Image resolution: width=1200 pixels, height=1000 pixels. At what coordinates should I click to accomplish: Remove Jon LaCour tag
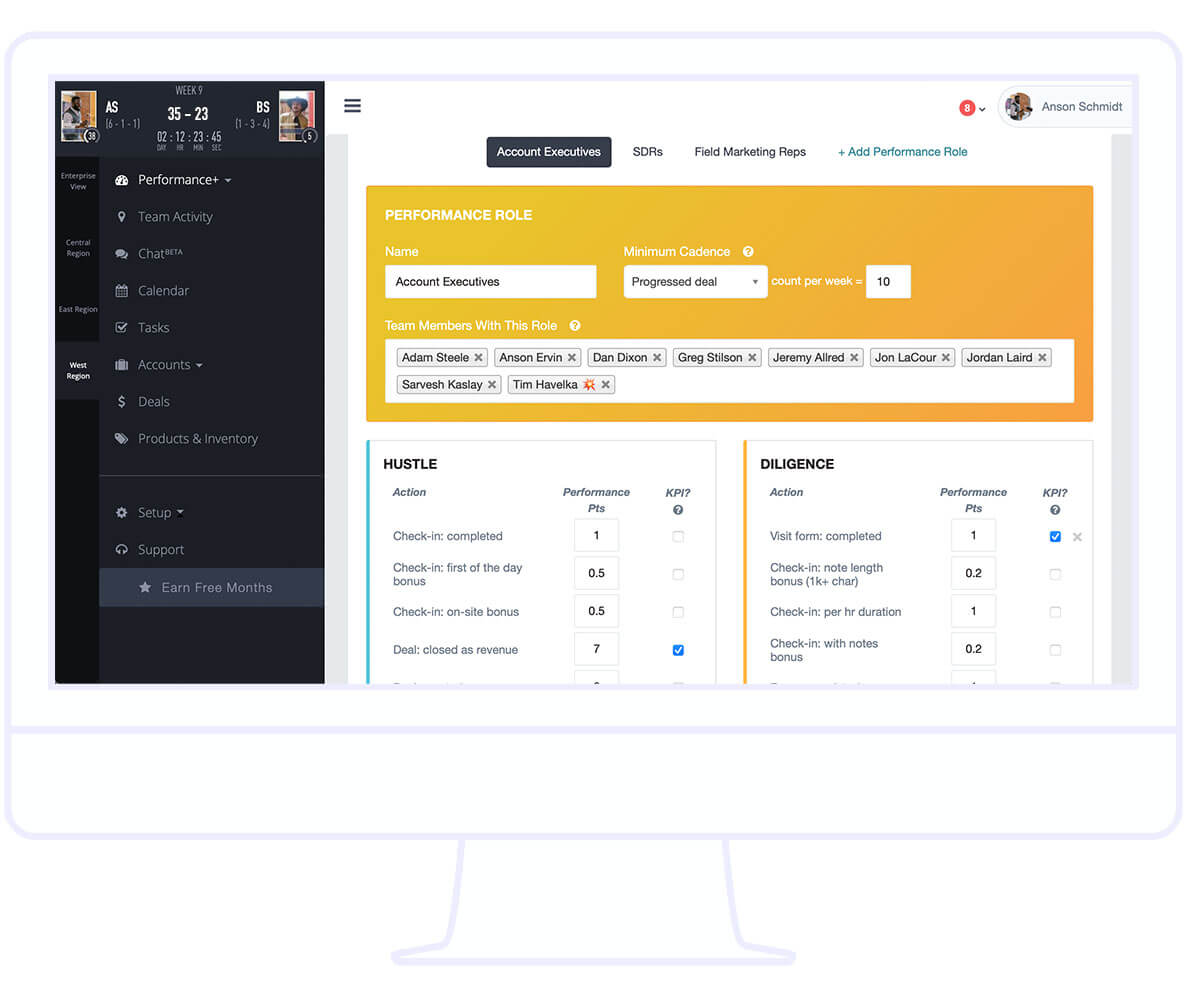point(946,358)
